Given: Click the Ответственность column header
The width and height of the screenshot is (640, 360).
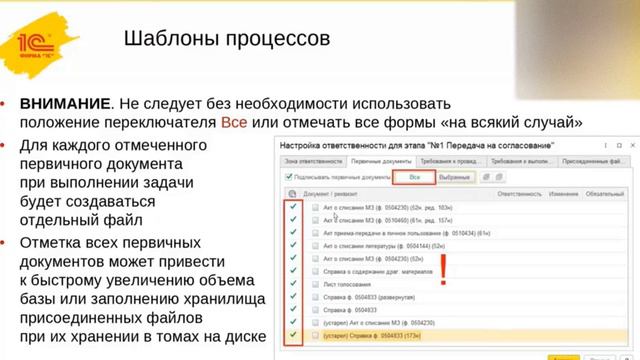Looking at the screenshot, I should (x=519, y=194).
